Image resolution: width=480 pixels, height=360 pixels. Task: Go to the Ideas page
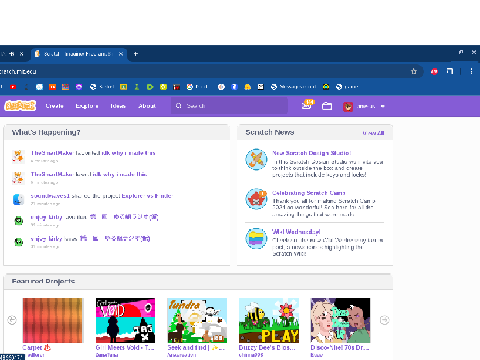tap(118, 106)
